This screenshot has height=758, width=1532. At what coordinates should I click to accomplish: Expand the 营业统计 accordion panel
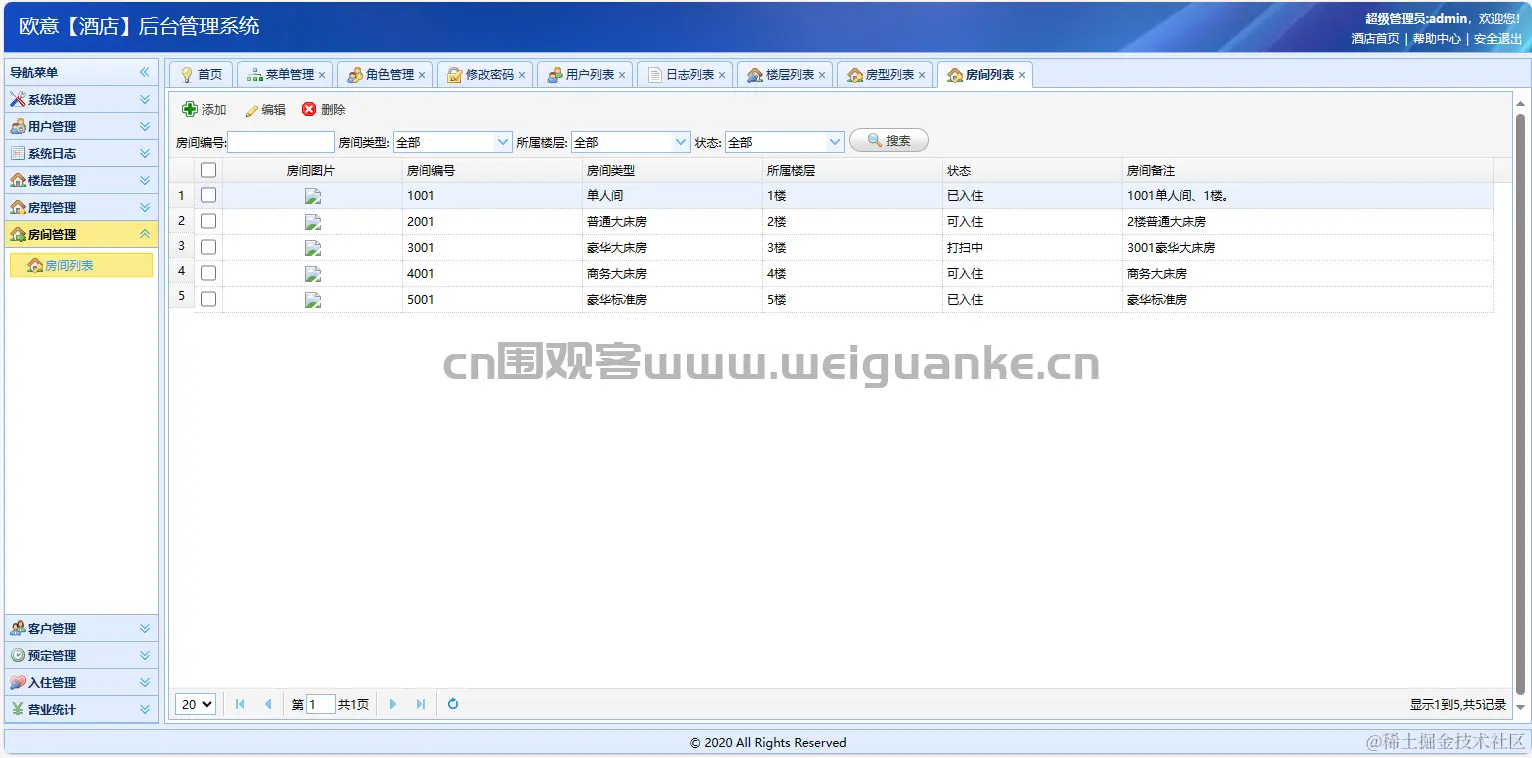(81, 709)
